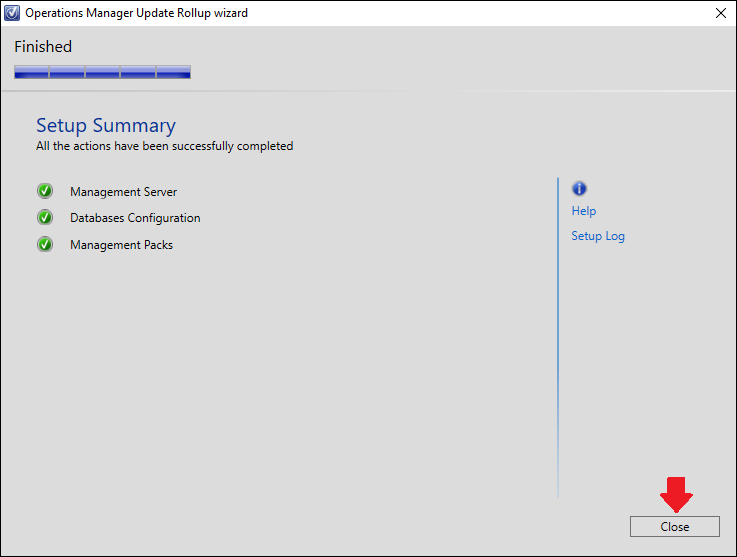Click the green check icon beside Databases Configuration

(x=45, y=218)
